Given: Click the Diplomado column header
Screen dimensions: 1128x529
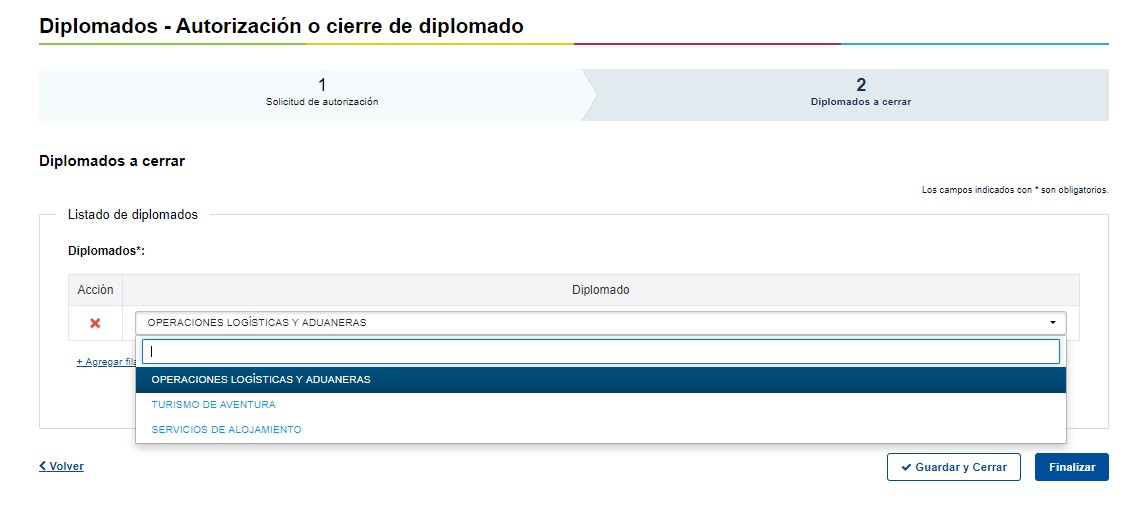Looking at the screenshot, I should coord(600,290).
